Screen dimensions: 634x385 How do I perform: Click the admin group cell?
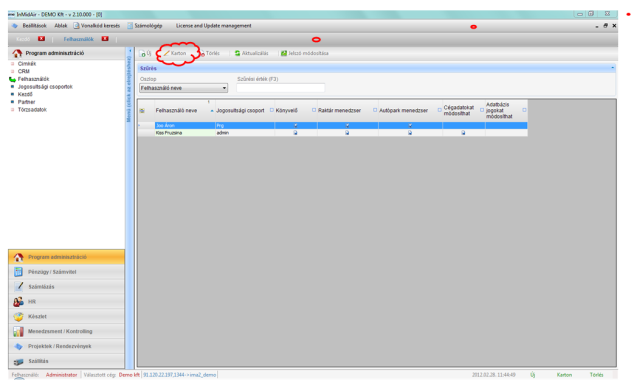click(x=245, y=133)
